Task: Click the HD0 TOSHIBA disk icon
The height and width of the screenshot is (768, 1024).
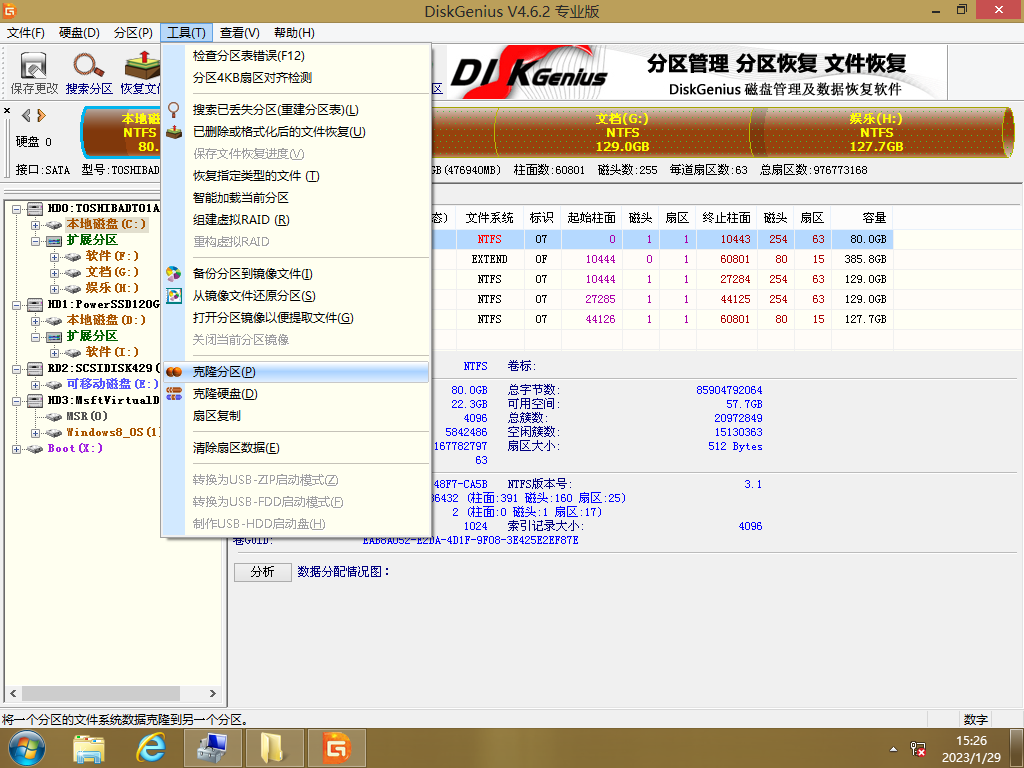Action: [35, 208]
